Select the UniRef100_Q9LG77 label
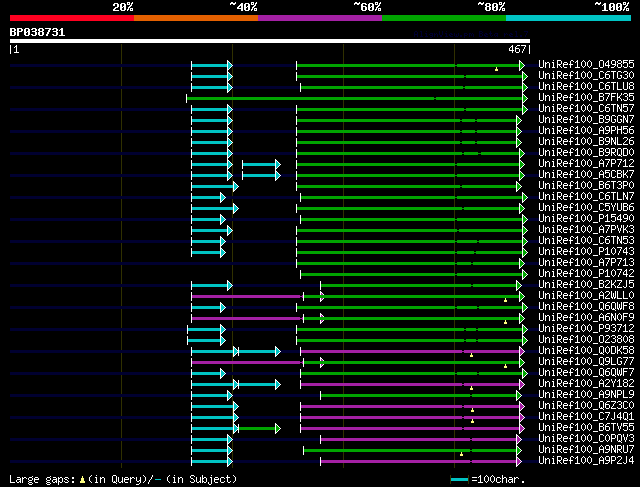Image resolution: width=640 pixels, height=487 pixels. tap(586, 362)
